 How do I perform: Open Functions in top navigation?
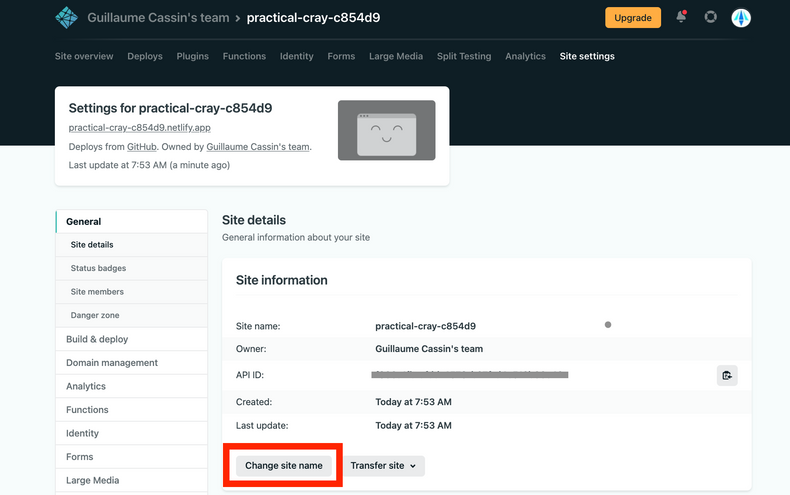244,56
